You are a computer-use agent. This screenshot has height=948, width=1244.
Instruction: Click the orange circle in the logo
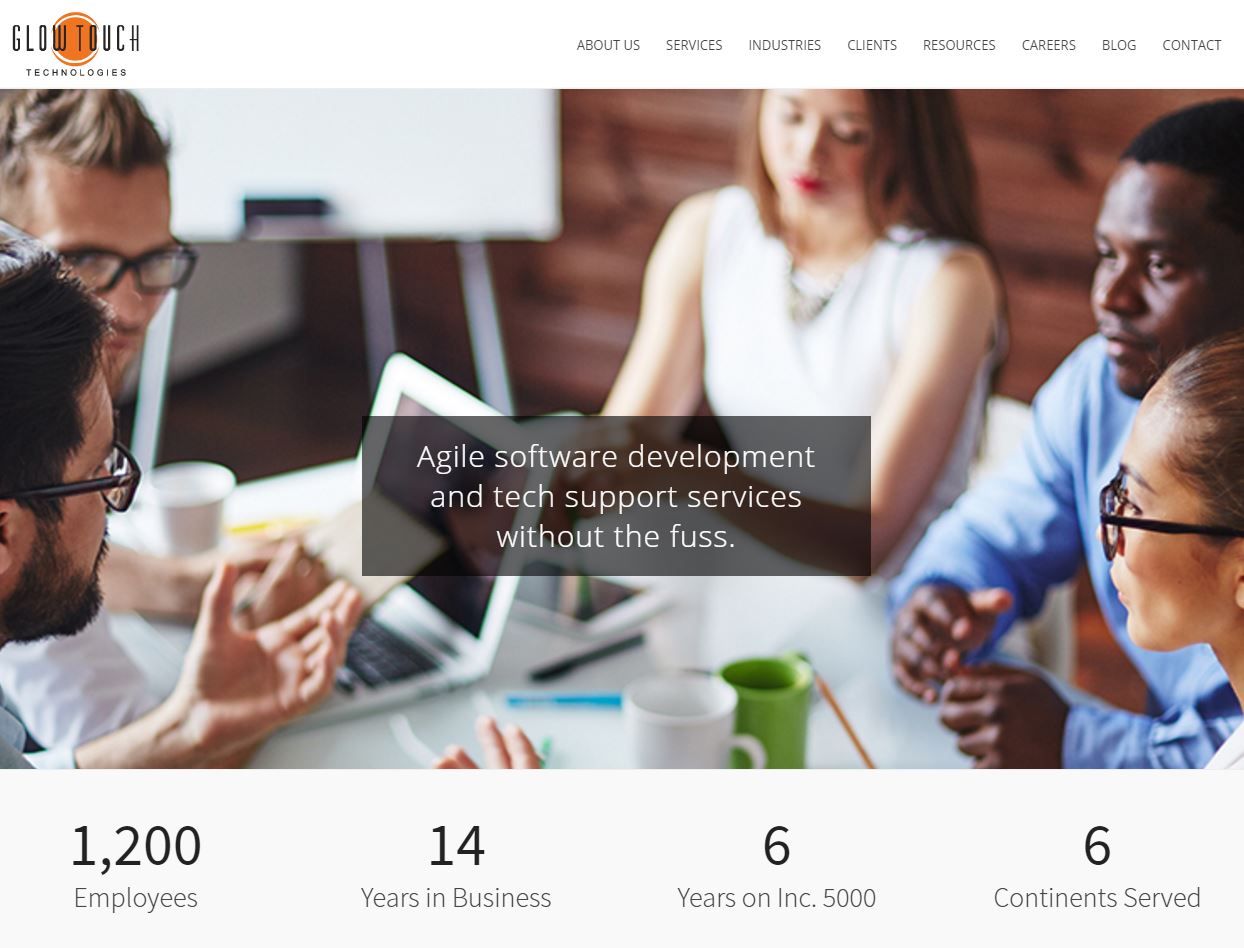pos(75,39)
